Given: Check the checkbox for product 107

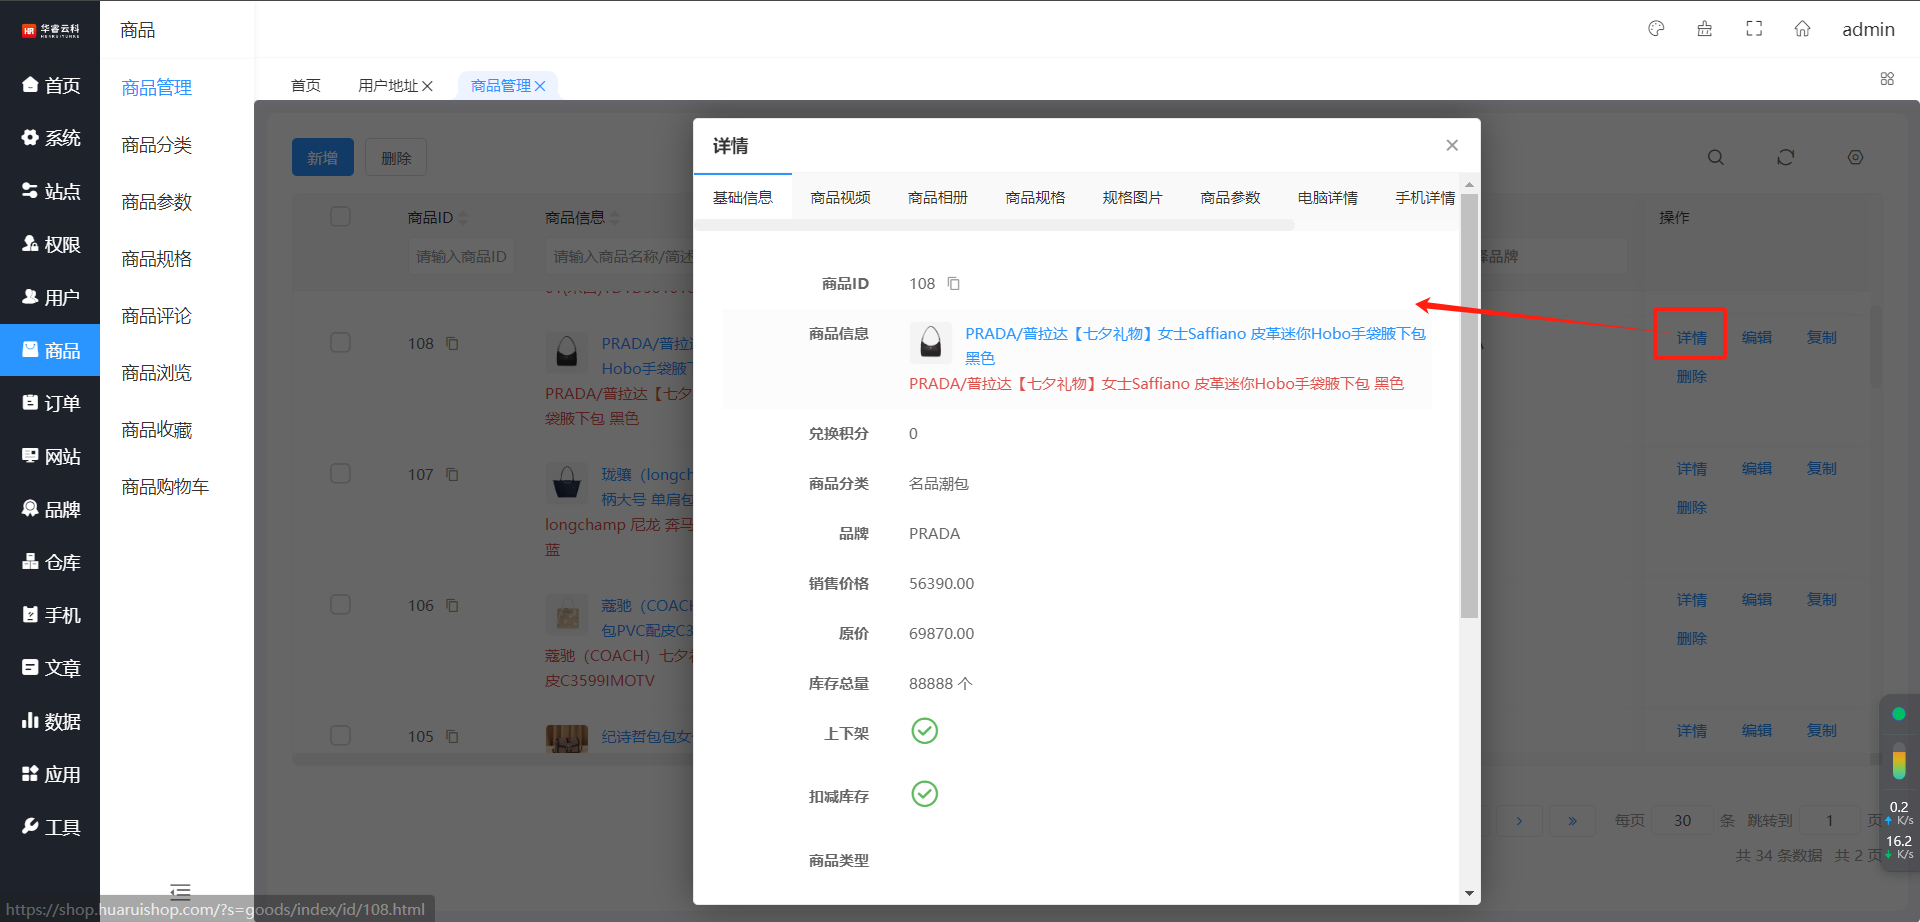Looking at the screenshot, I should click(340, 474).
